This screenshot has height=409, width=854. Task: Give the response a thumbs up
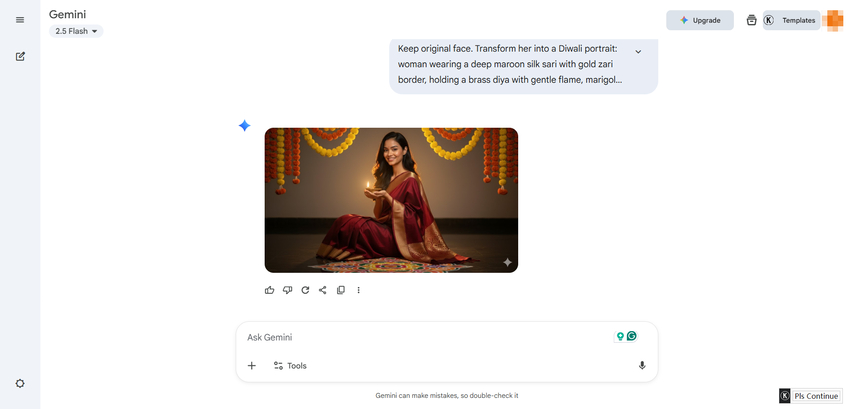[x=270, y=290]
